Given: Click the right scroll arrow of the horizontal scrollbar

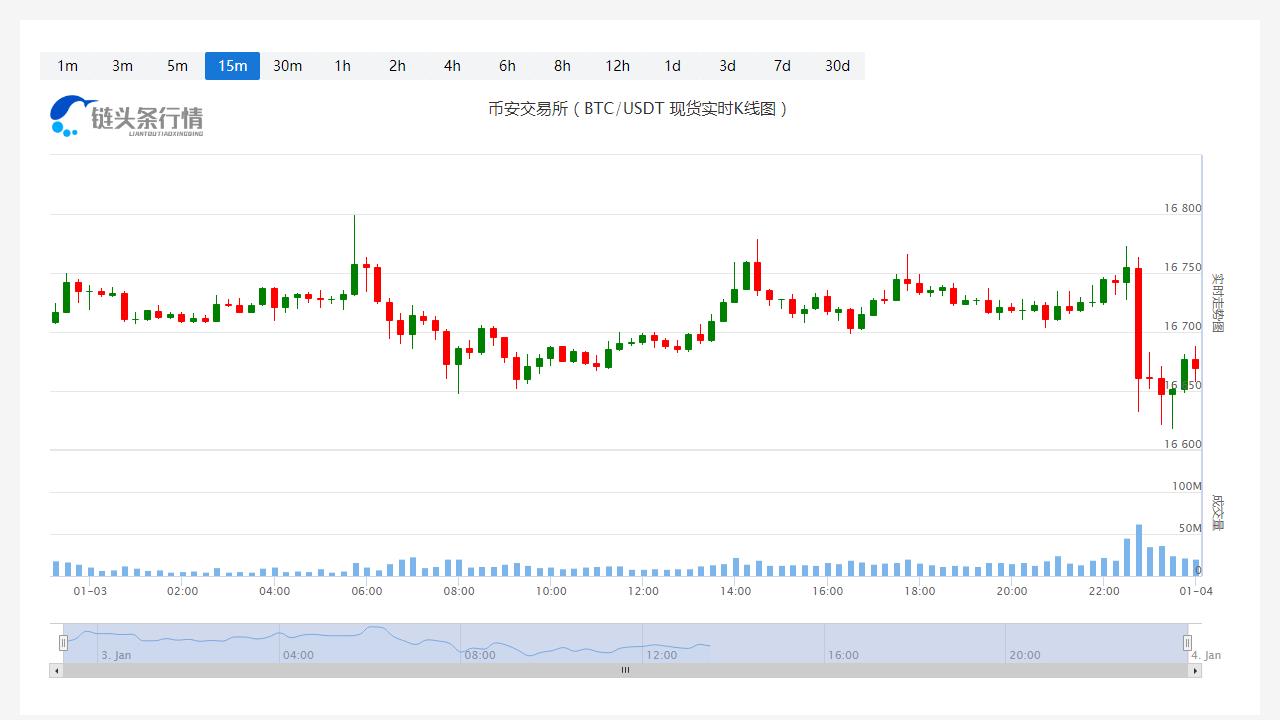Looking at the screenshot, I should pyautogui.click(x=1195, y=671).
